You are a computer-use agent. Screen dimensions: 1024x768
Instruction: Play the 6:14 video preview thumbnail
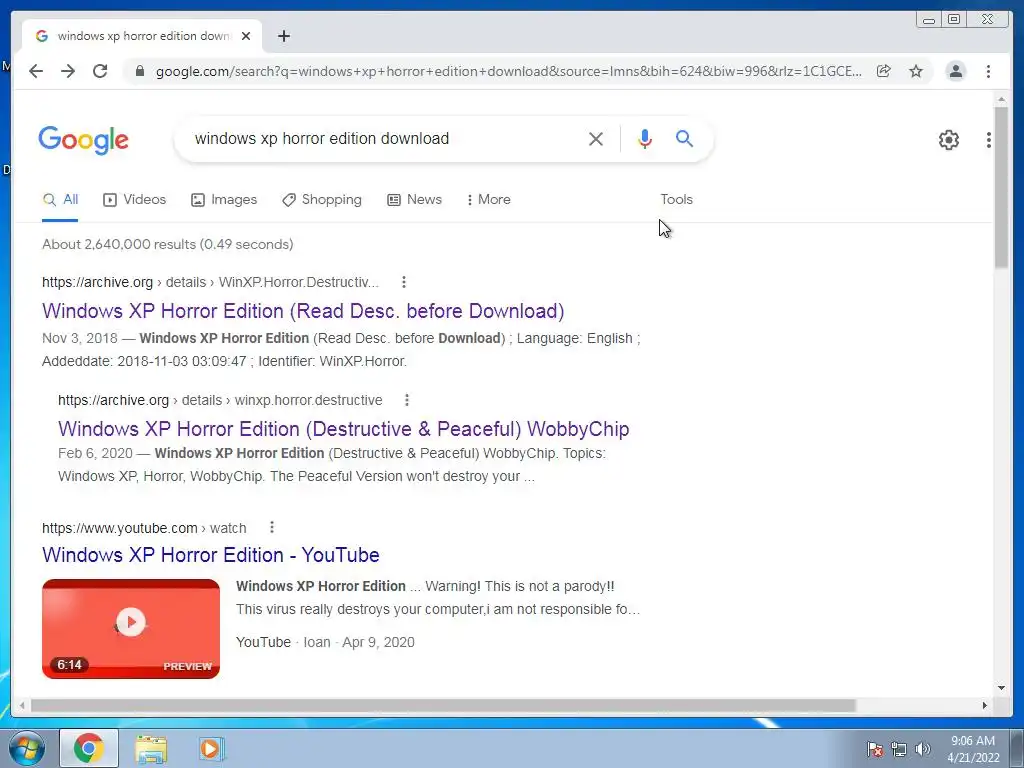(131, 629)
